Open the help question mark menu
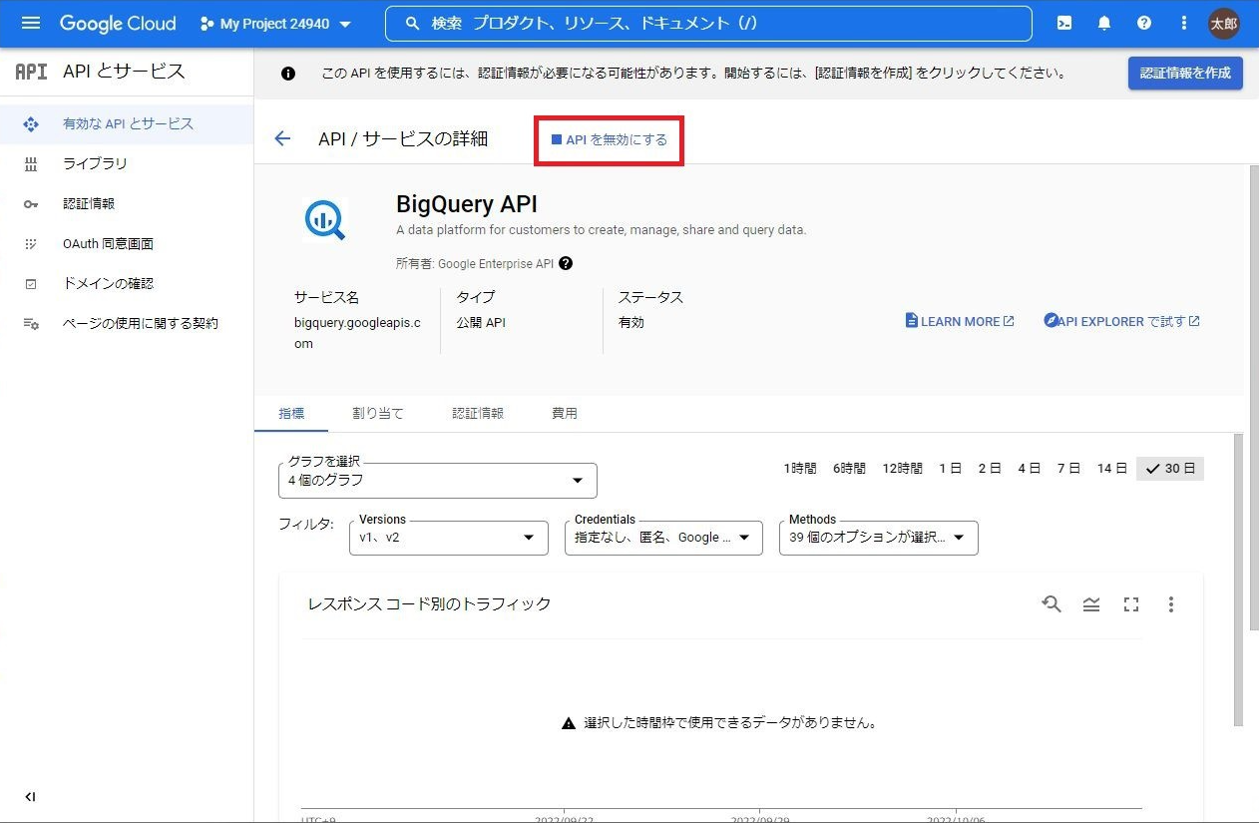Viewport: 1259px width, 823px height. (1144, 23)
